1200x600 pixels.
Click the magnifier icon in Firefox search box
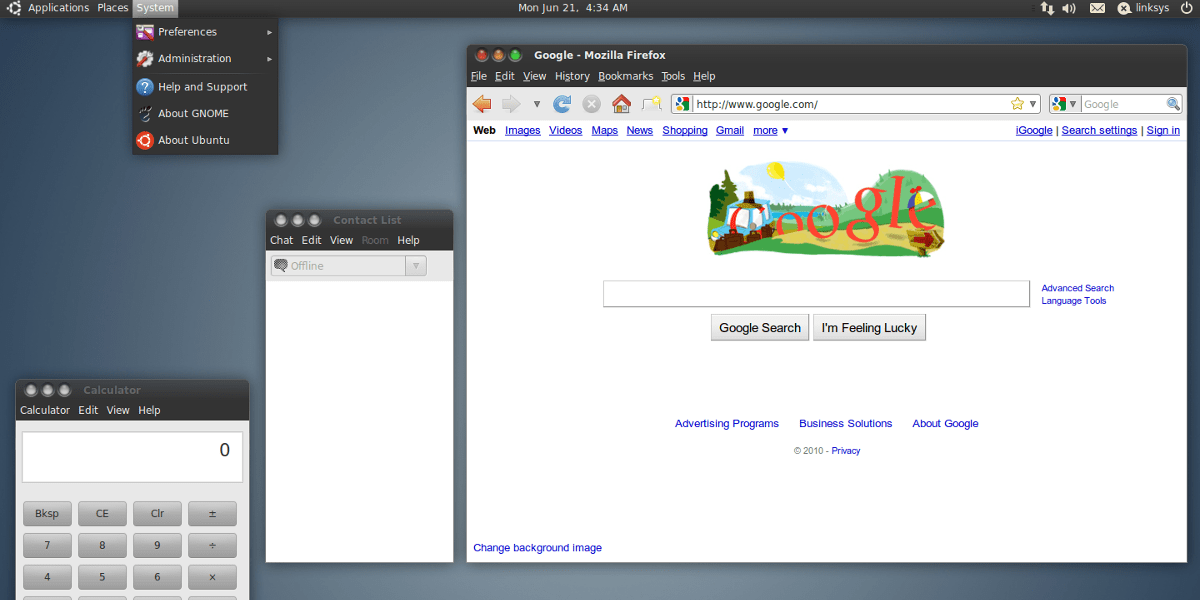pos(1173,104)
